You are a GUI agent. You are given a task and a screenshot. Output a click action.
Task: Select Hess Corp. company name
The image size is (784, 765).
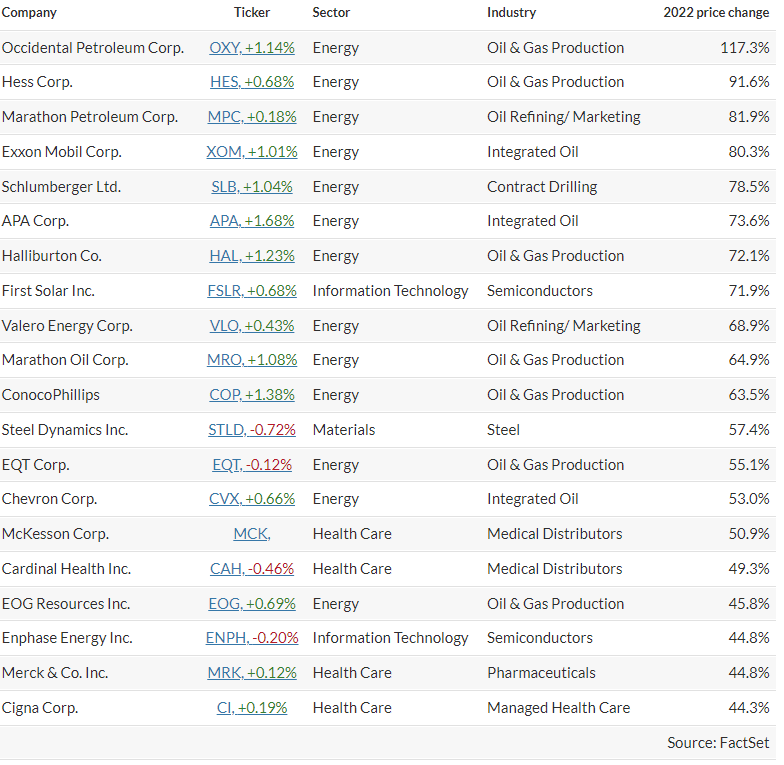pos(37,82)
